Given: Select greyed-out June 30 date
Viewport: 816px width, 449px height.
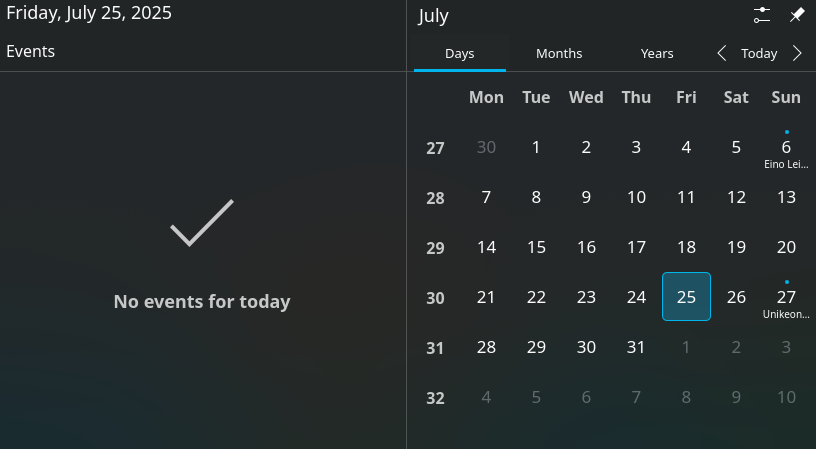Looking at the screenshot, I should pyautogui.click(x=486, y=147).
